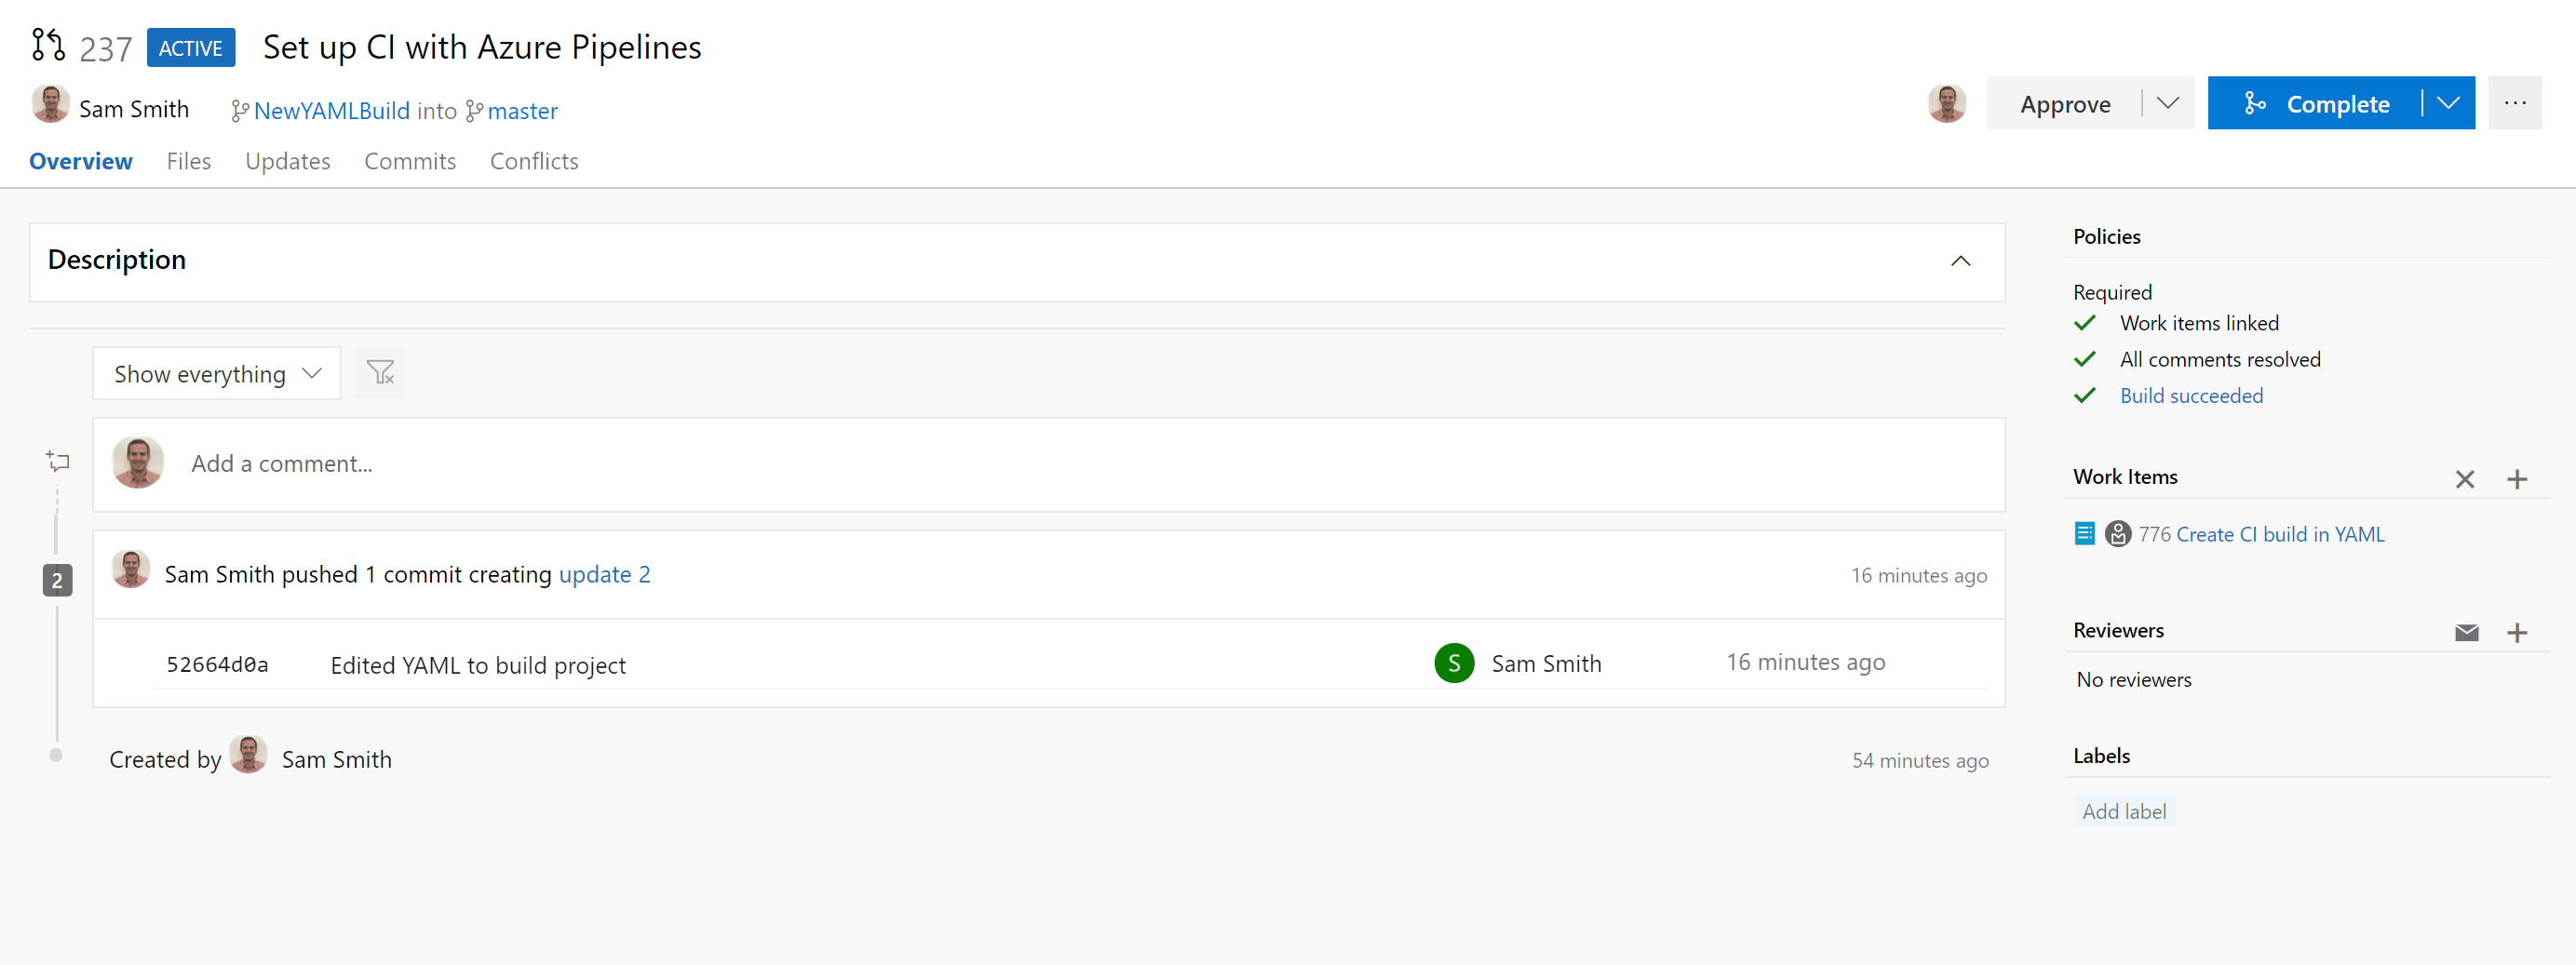Switch to the Files tab

(188, 161)
